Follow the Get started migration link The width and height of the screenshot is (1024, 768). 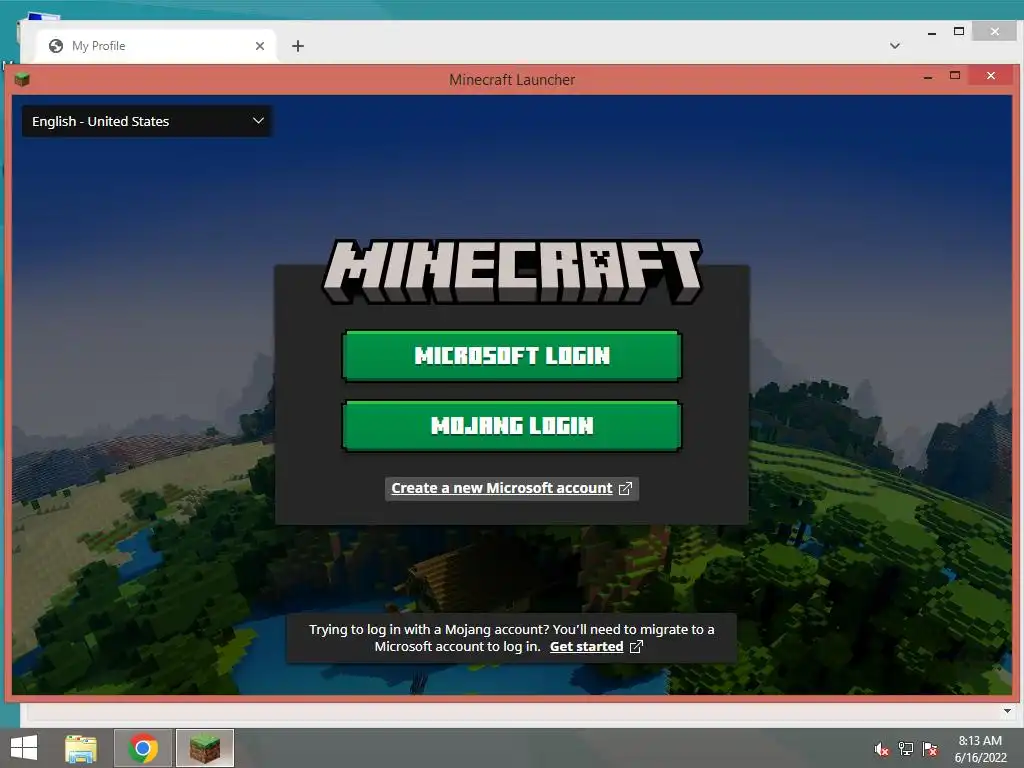coord(586,647)
